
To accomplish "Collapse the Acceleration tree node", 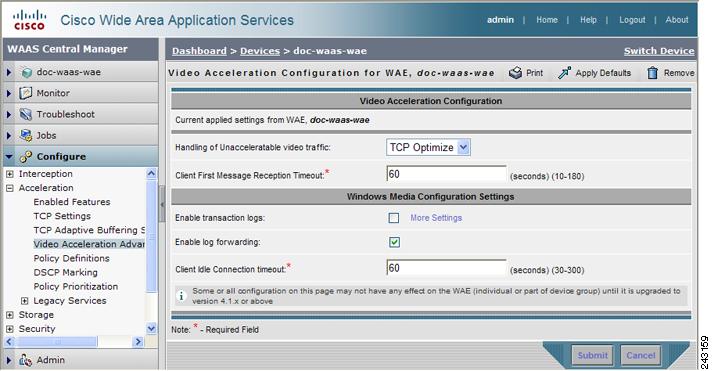I will 10,188.
